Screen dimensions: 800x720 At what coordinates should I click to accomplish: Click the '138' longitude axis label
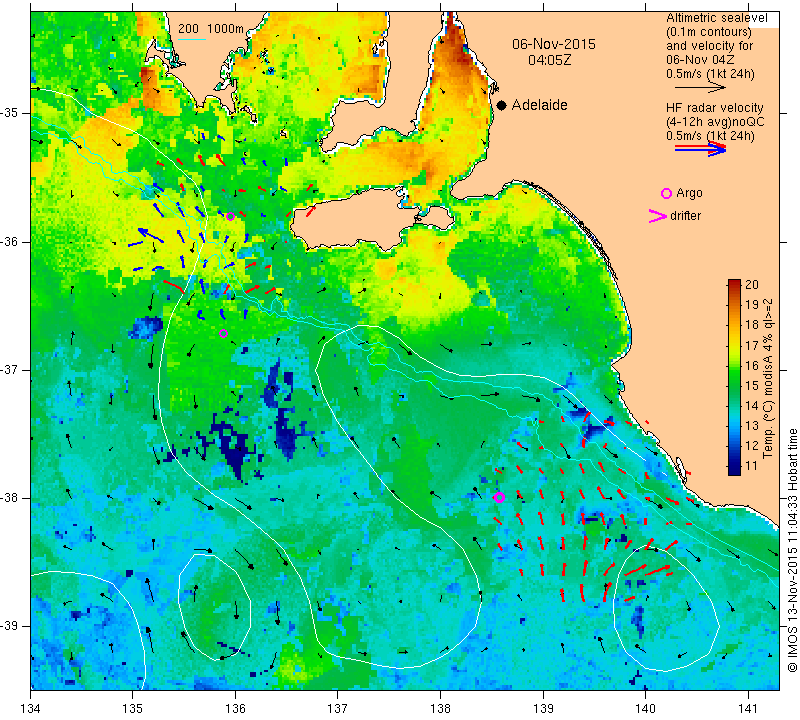click(x=440, y=709)
